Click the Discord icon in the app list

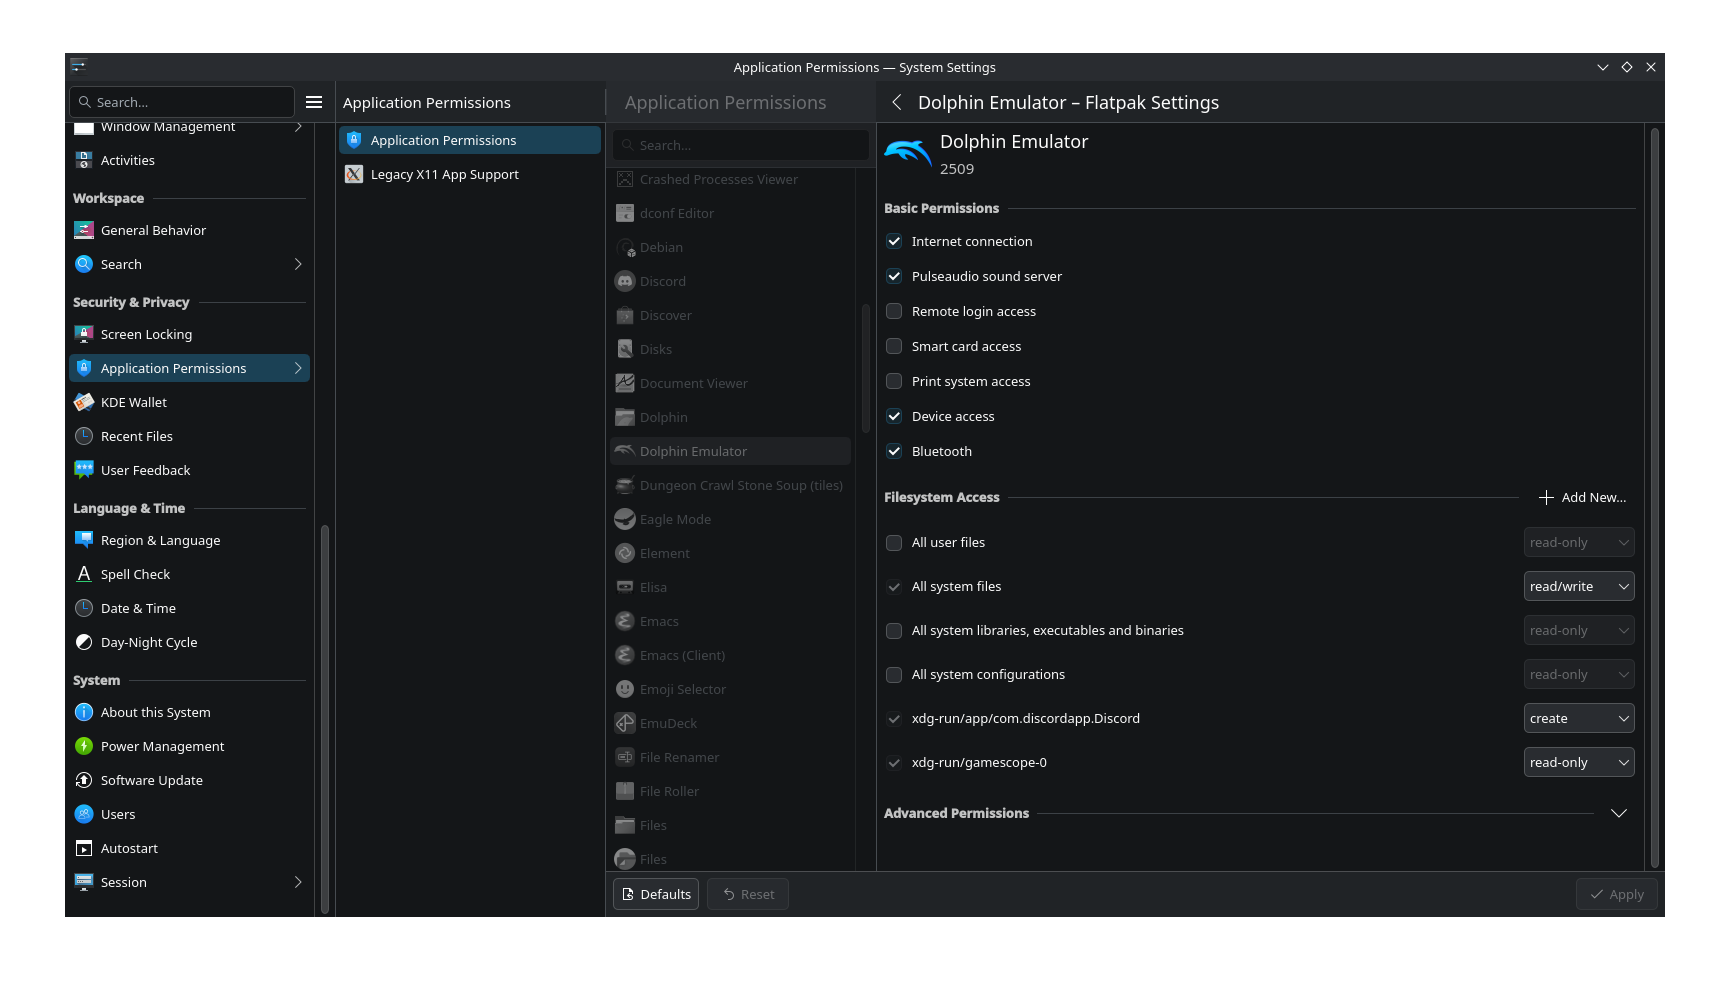(625, 281)
